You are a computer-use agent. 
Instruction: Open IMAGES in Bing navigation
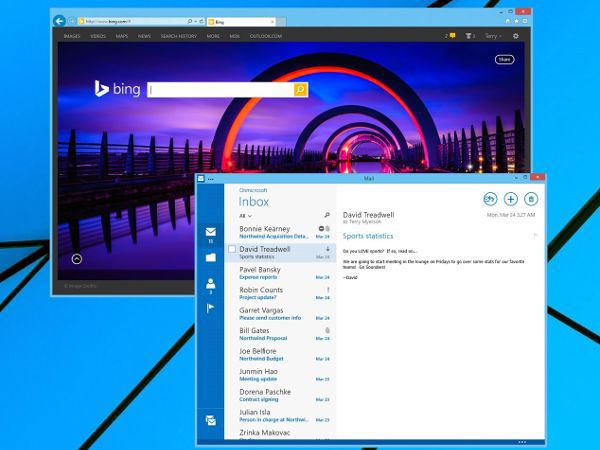point(72,36)
